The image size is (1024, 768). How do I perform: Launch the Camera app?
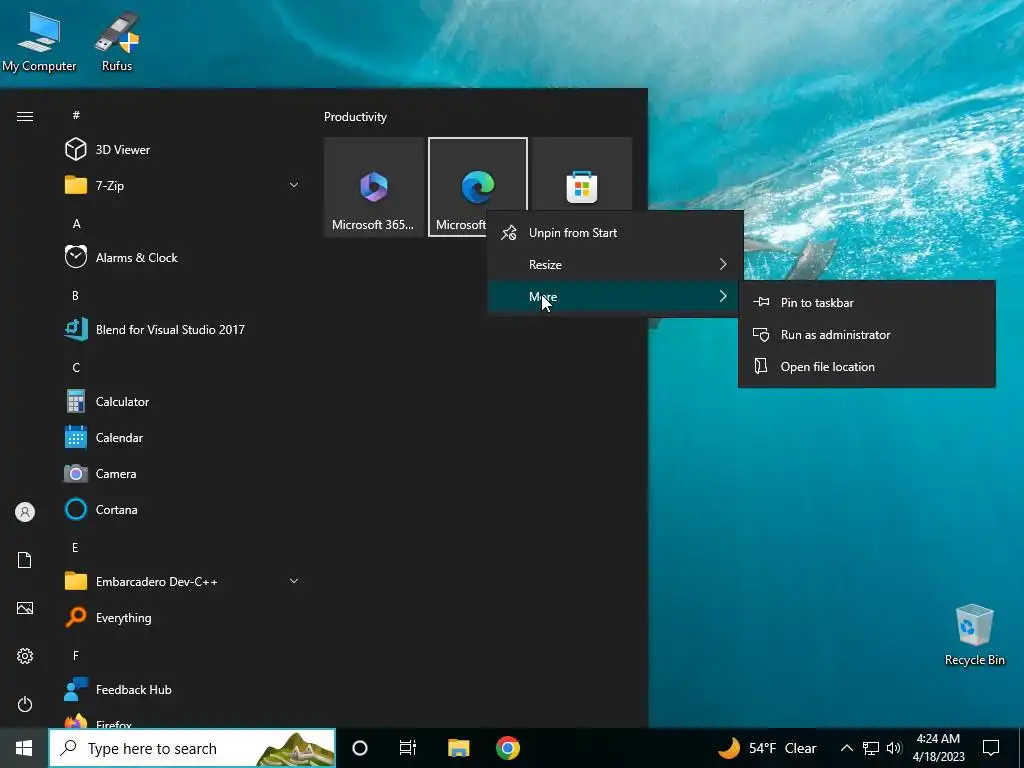[183, 473]
